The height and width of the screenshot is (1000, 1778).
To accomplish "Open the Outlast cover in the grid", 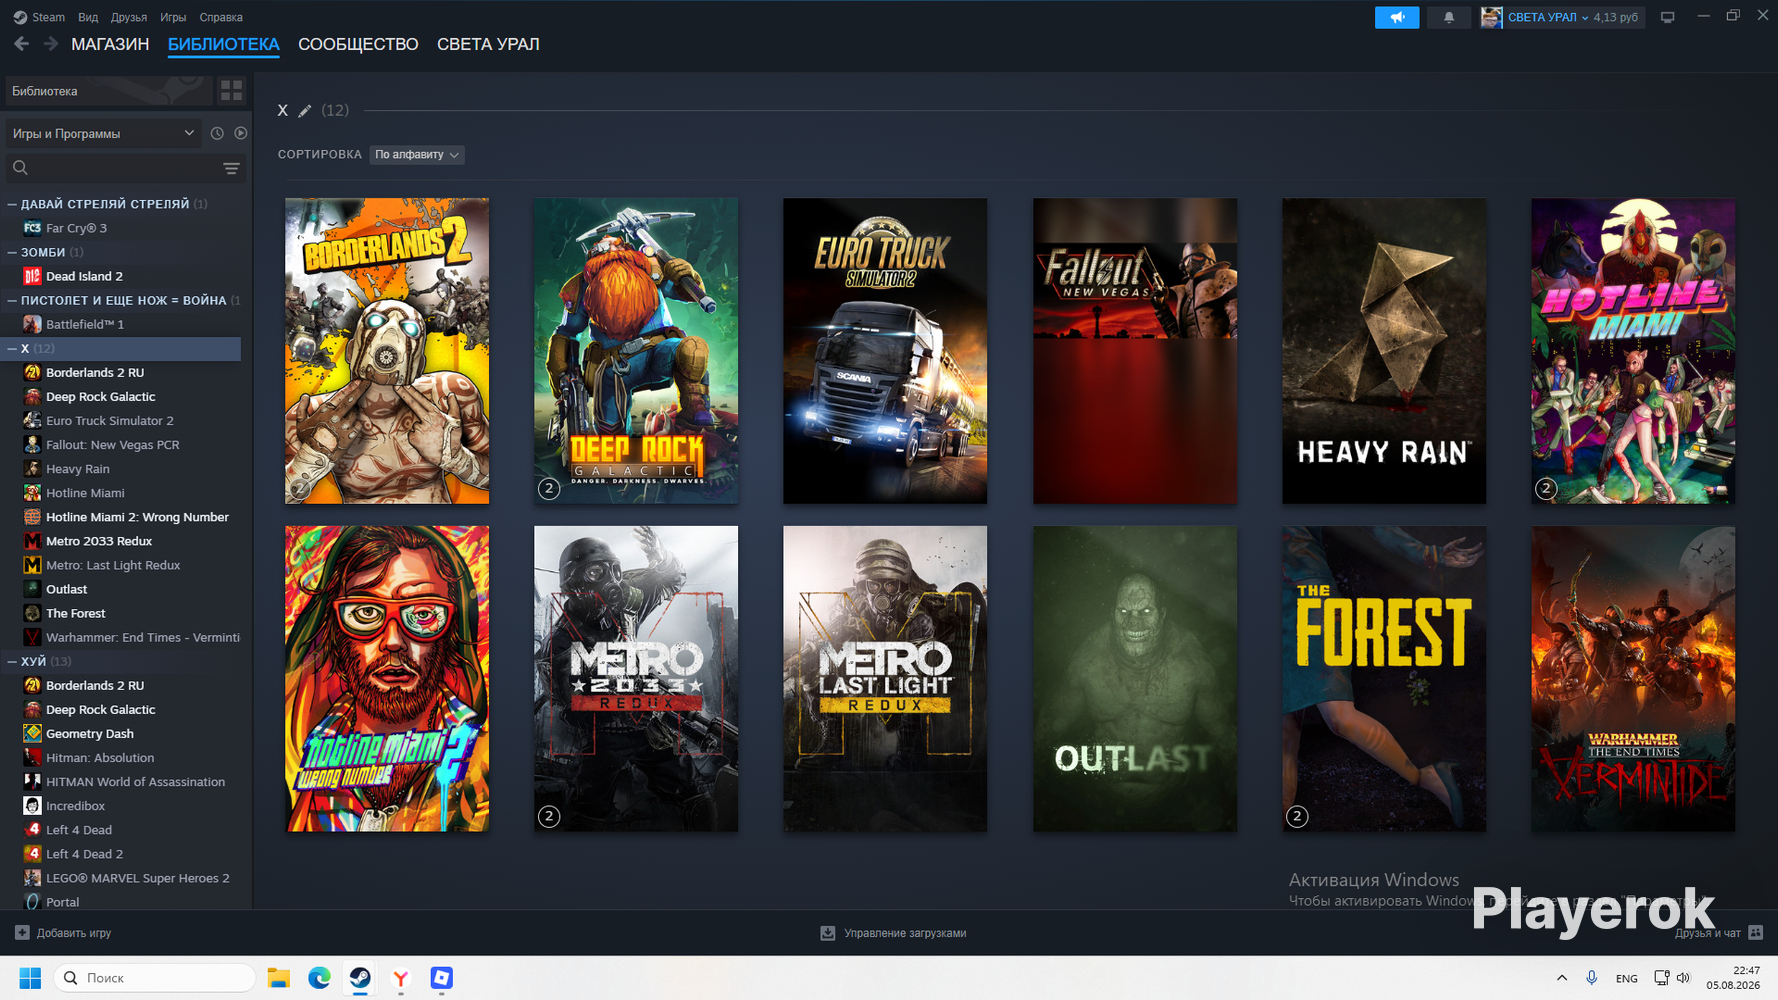I will click(x=1135, y=679).
